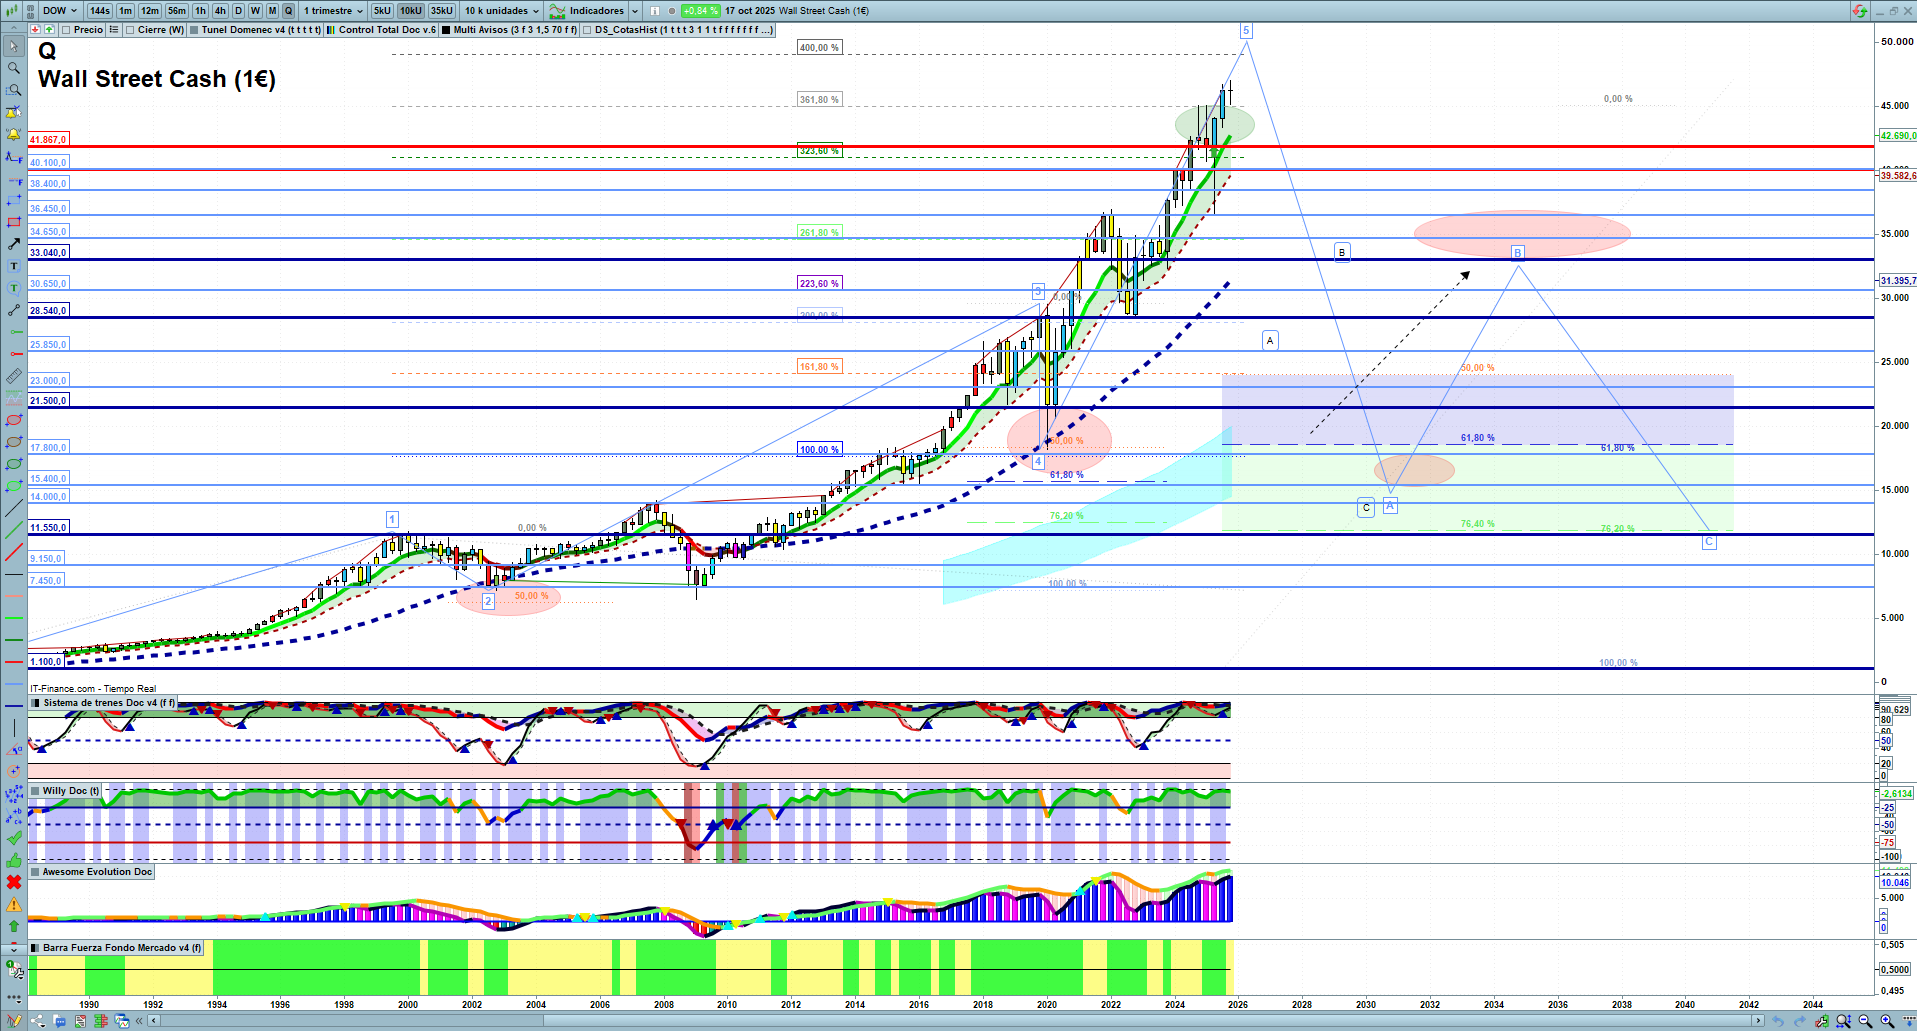The image size is (1917, 1031).
Task: Select the red rectangle drawing tool
Action: coord(13,222)
